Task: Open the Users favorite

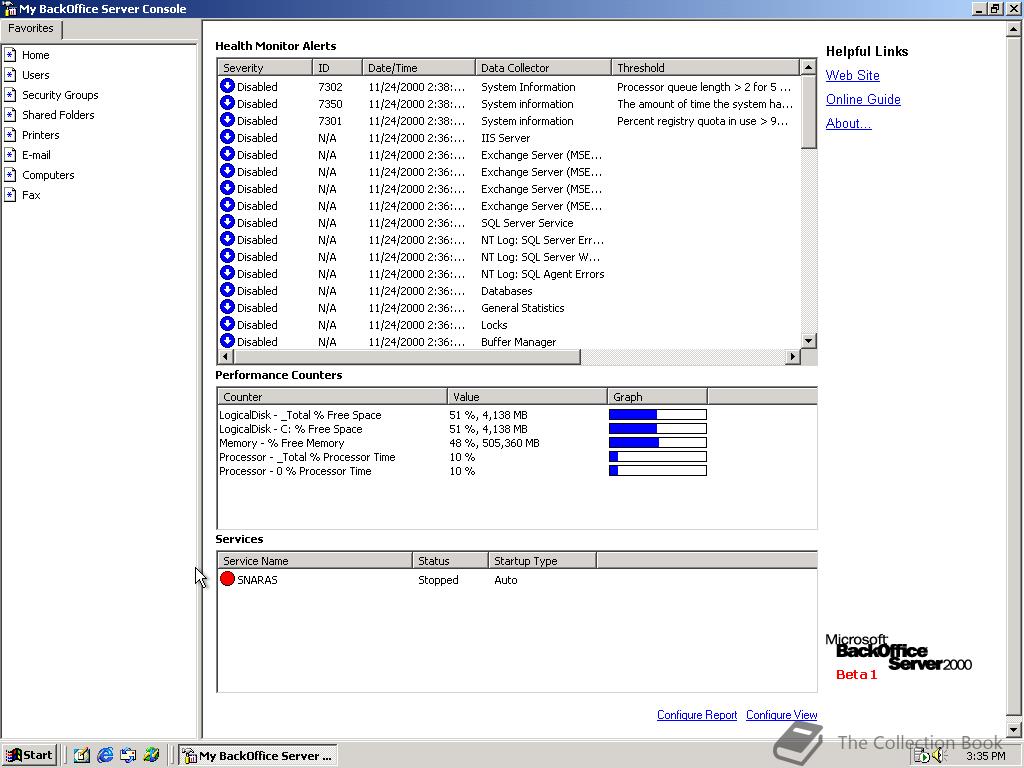Action: [35, 75]
